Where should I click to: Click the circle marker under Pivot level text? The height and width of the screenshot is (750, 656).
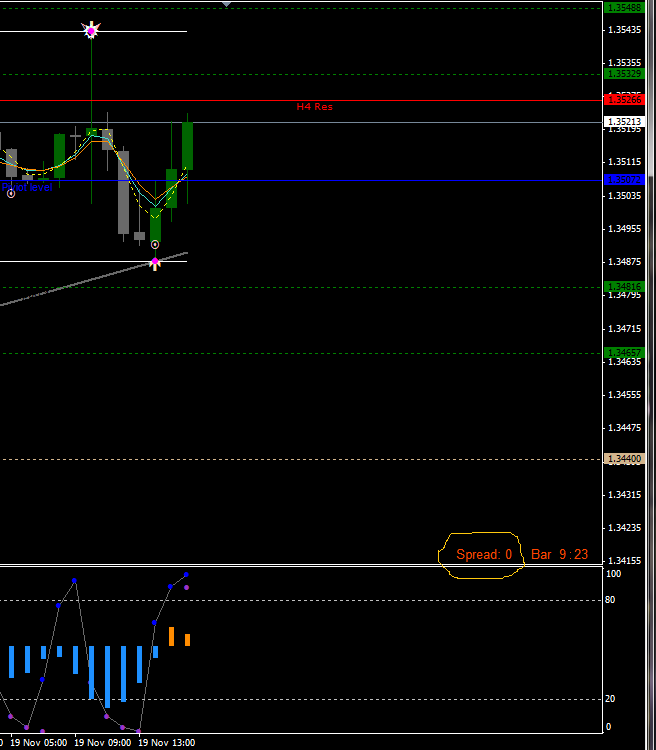(11, 193)
